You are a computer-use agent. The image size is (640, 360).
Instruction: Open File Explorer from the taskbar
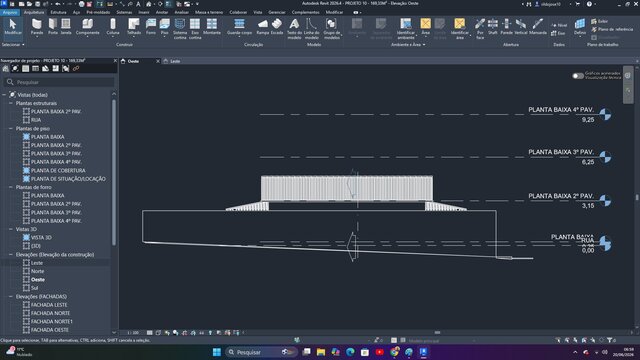point(321,352)
